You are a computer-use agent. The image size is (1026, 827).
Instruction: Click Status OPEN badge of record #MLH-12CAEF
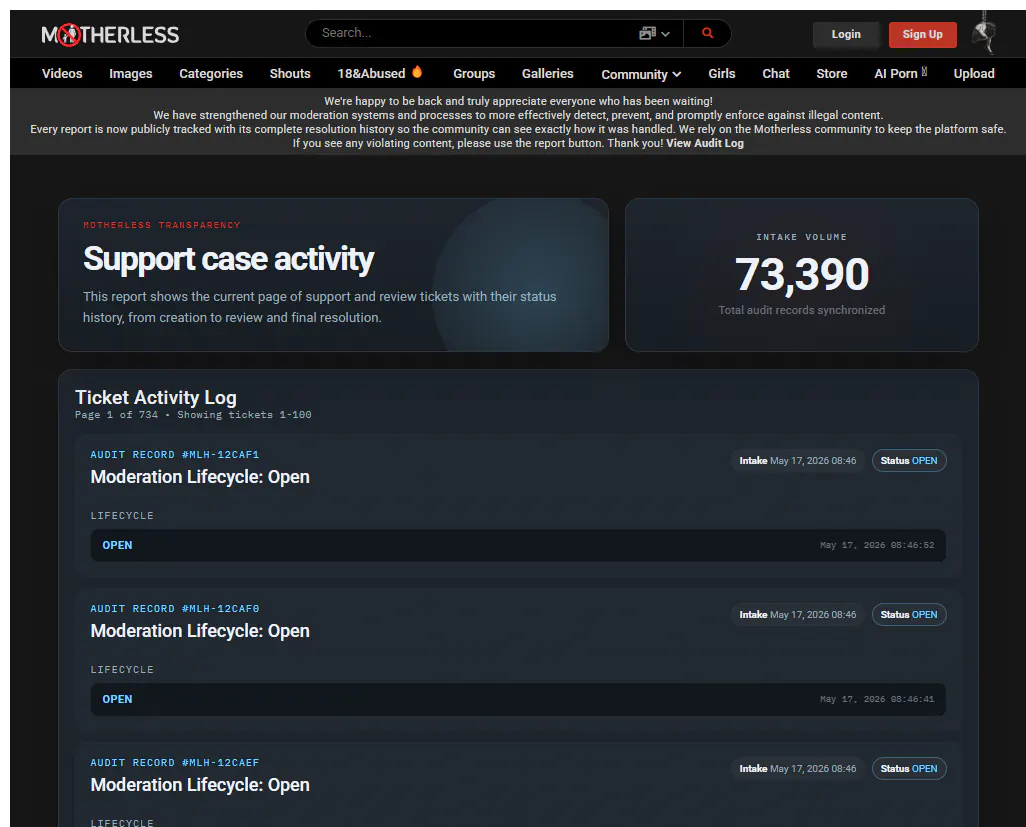coord(909,769)
